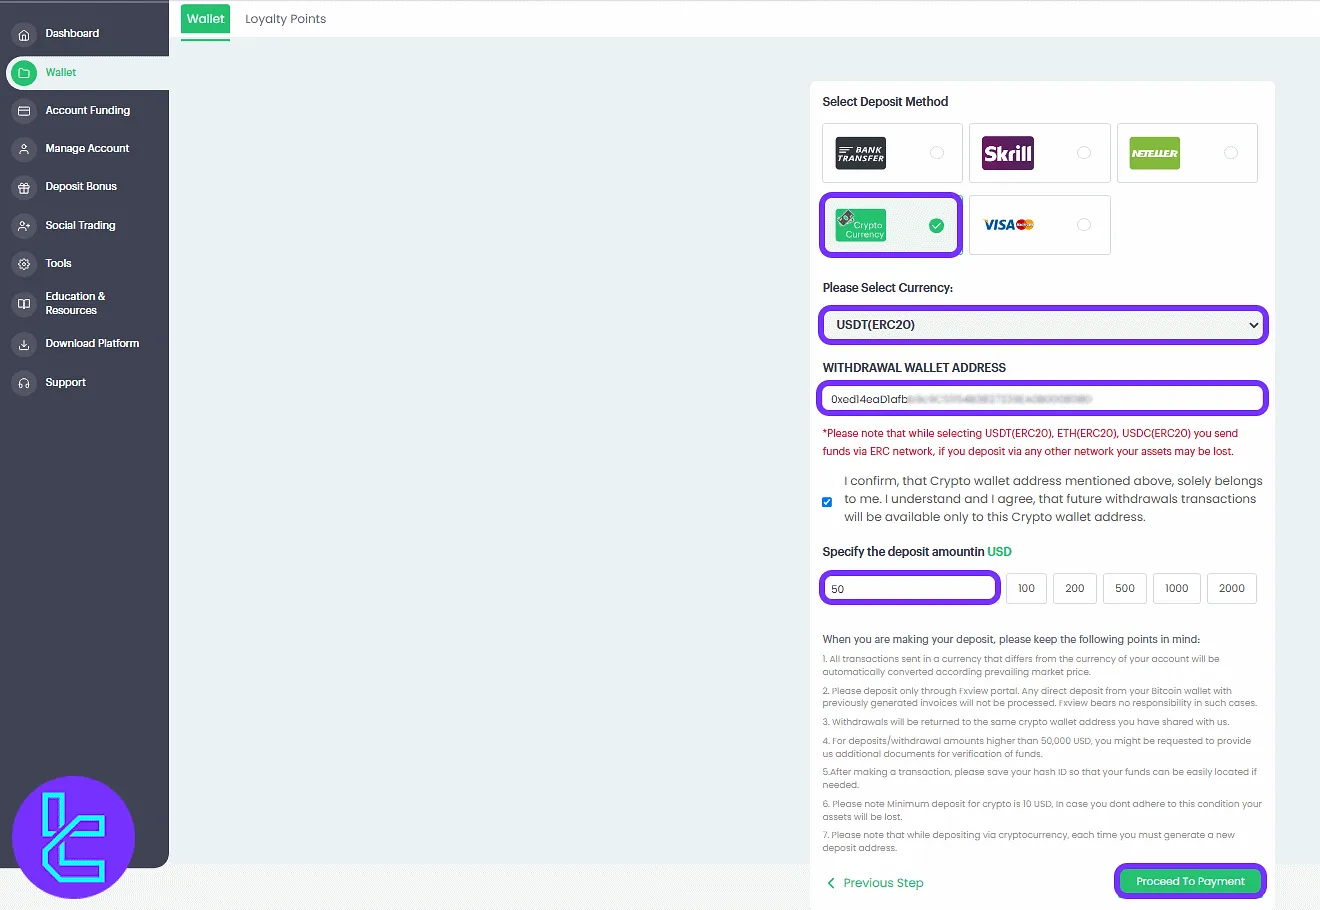Viewport: 1320px width, 910px height.
Task: Choose the 200 preset amount
Action: coord(1075,589)
